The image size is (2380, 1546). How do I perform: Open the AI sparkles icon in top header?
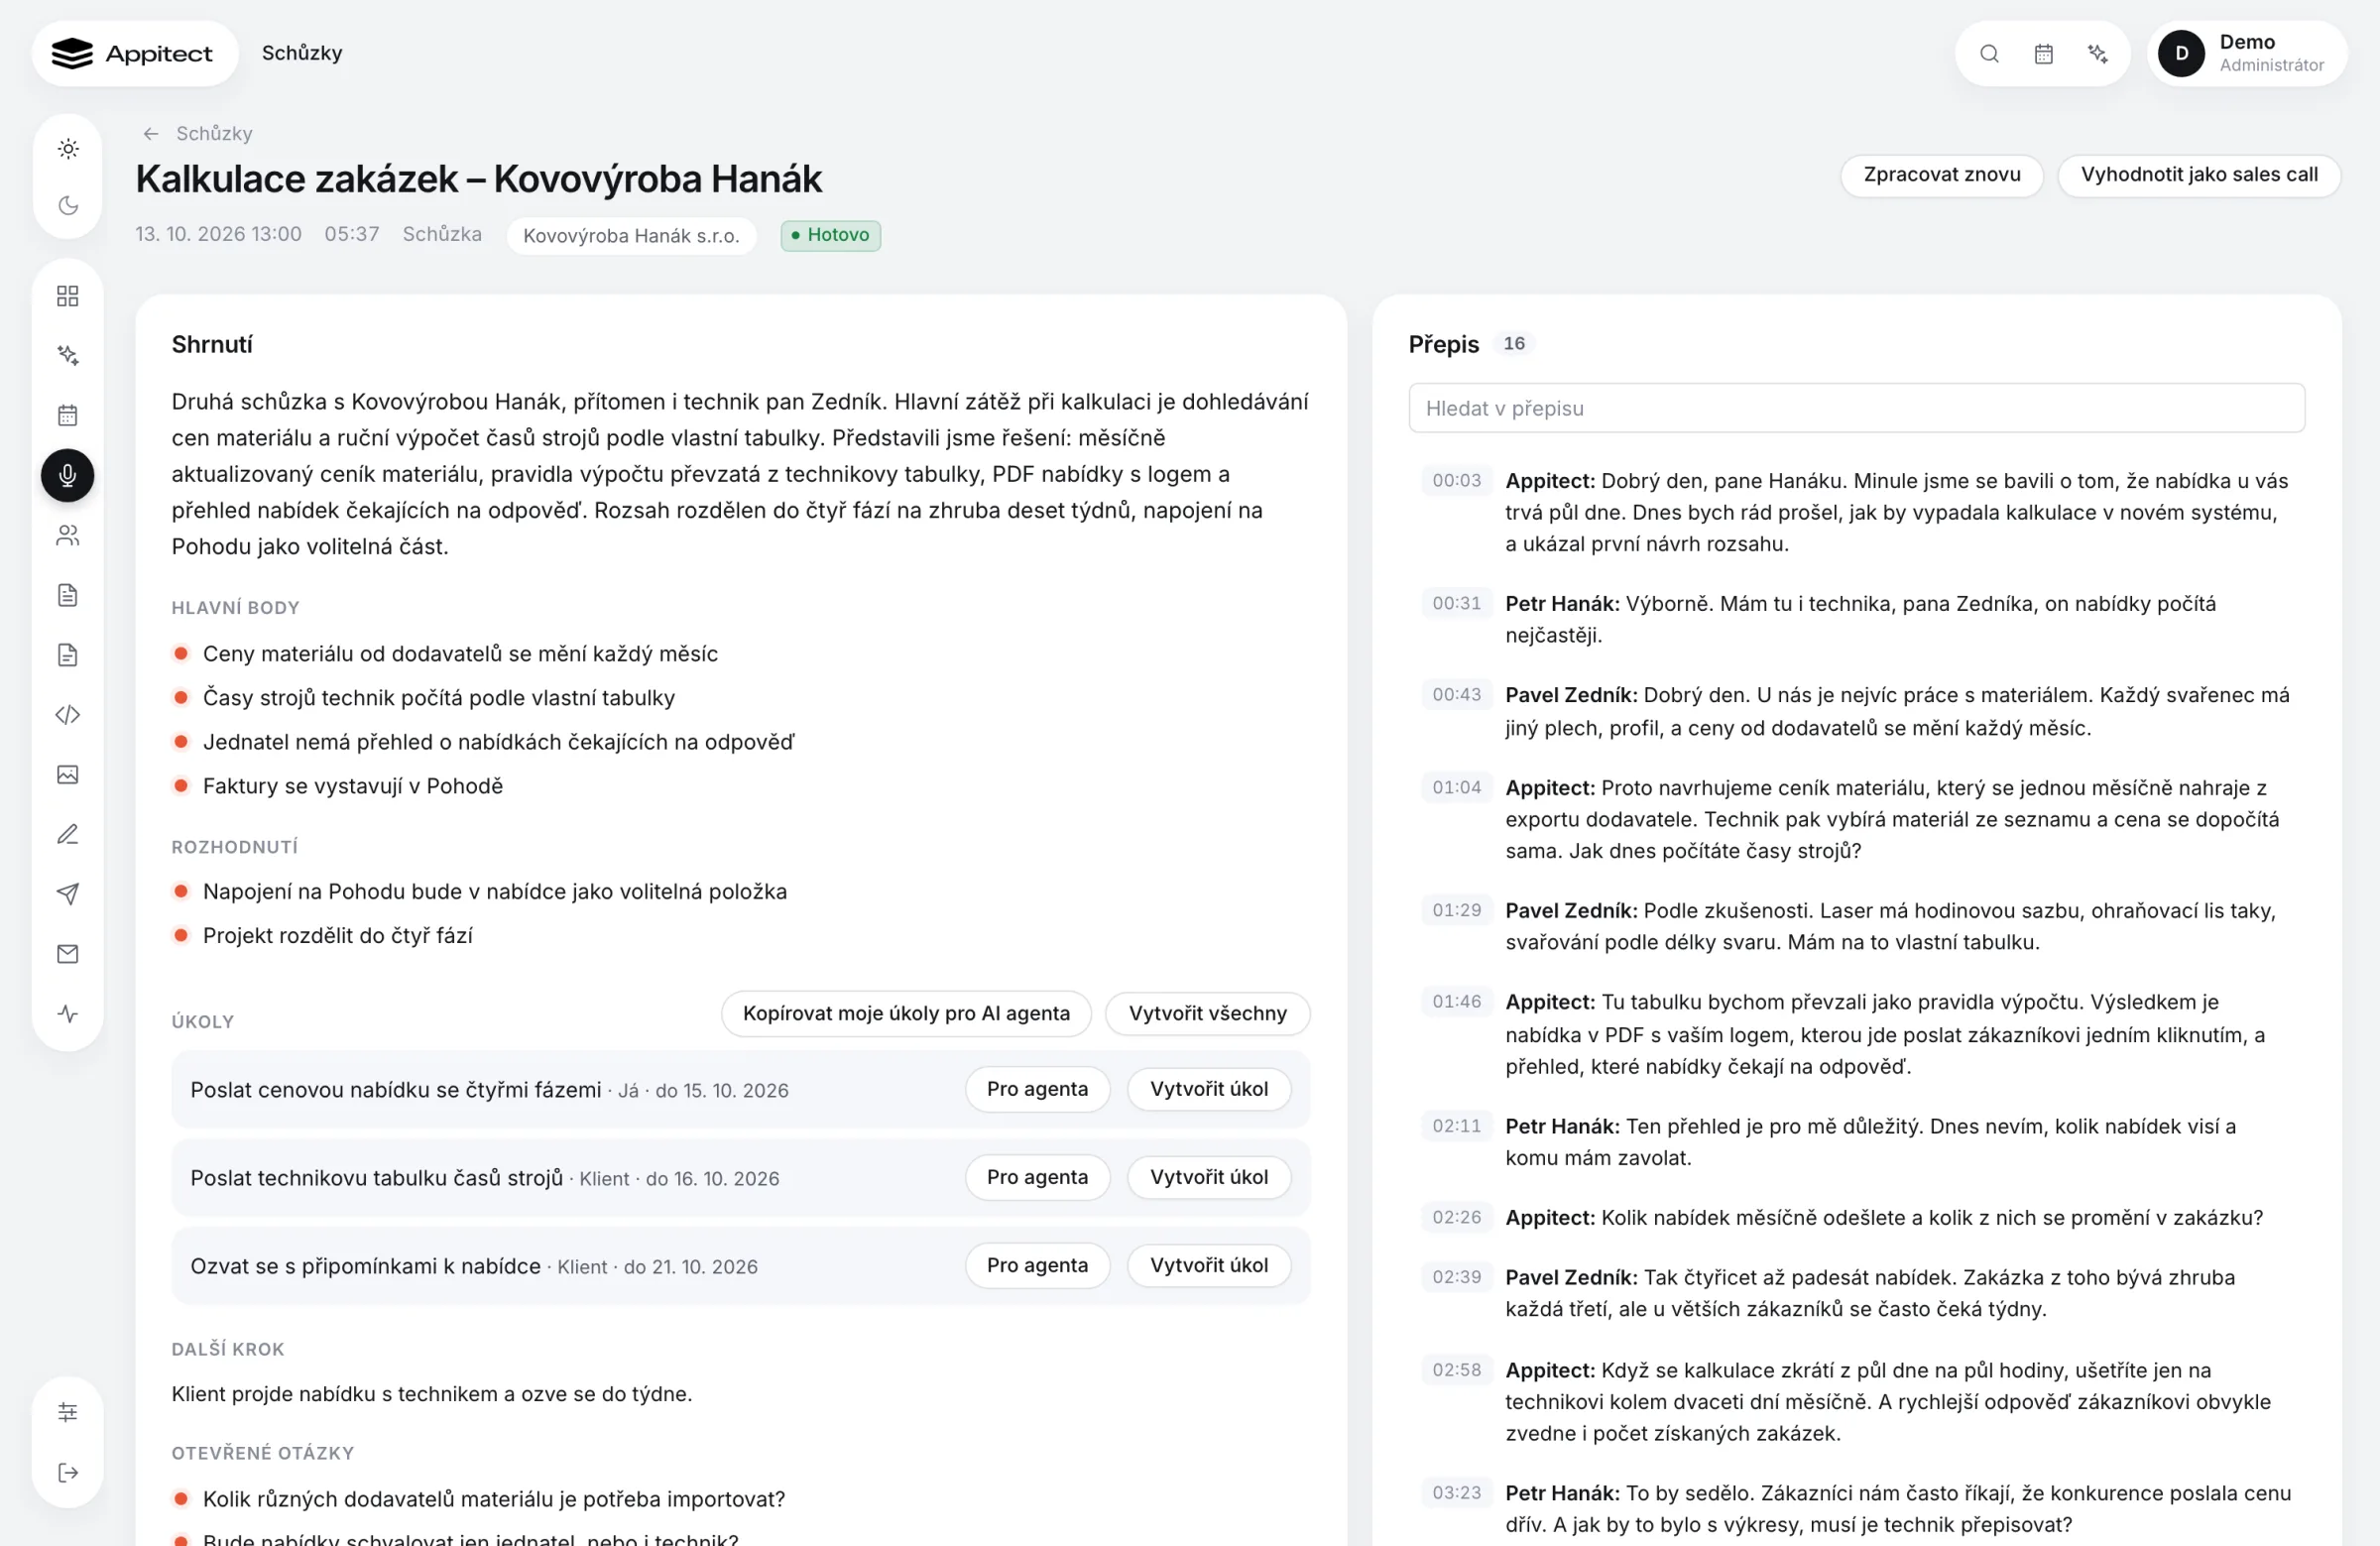pyautogui.click(x=2098, y=54)
